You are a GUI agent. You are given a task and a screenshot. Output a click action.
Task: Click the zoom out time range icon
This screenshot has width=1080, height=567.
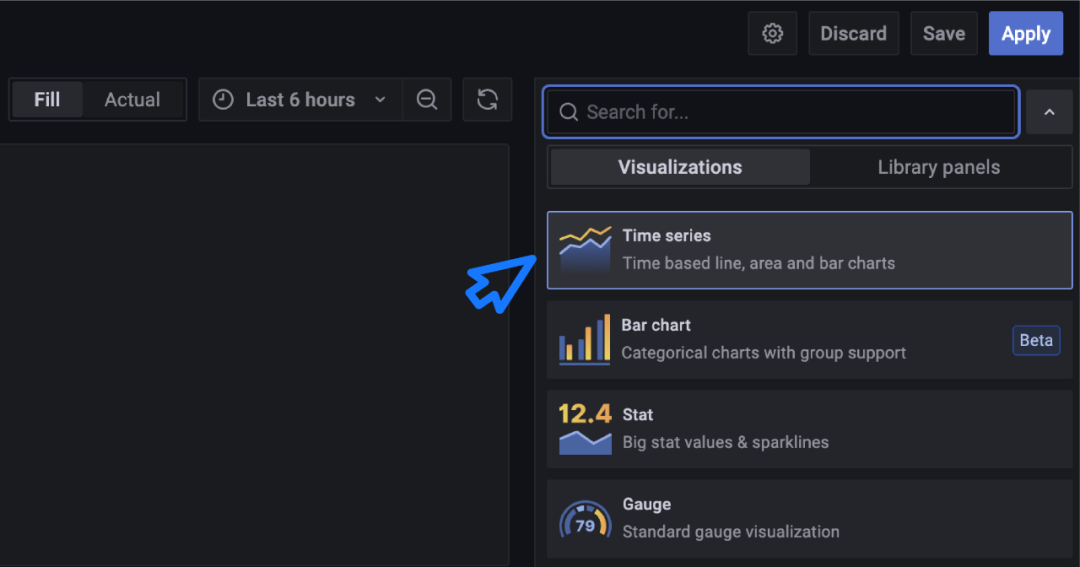click(x=427, y=100)
